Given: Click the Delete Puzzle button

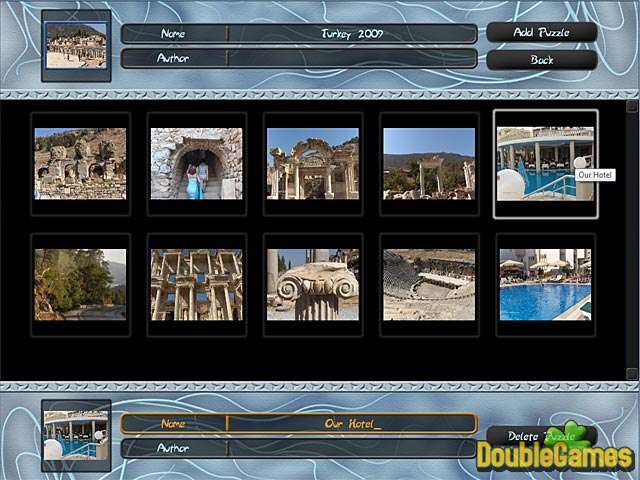Looking at the screenshot, I should point(540,436).
